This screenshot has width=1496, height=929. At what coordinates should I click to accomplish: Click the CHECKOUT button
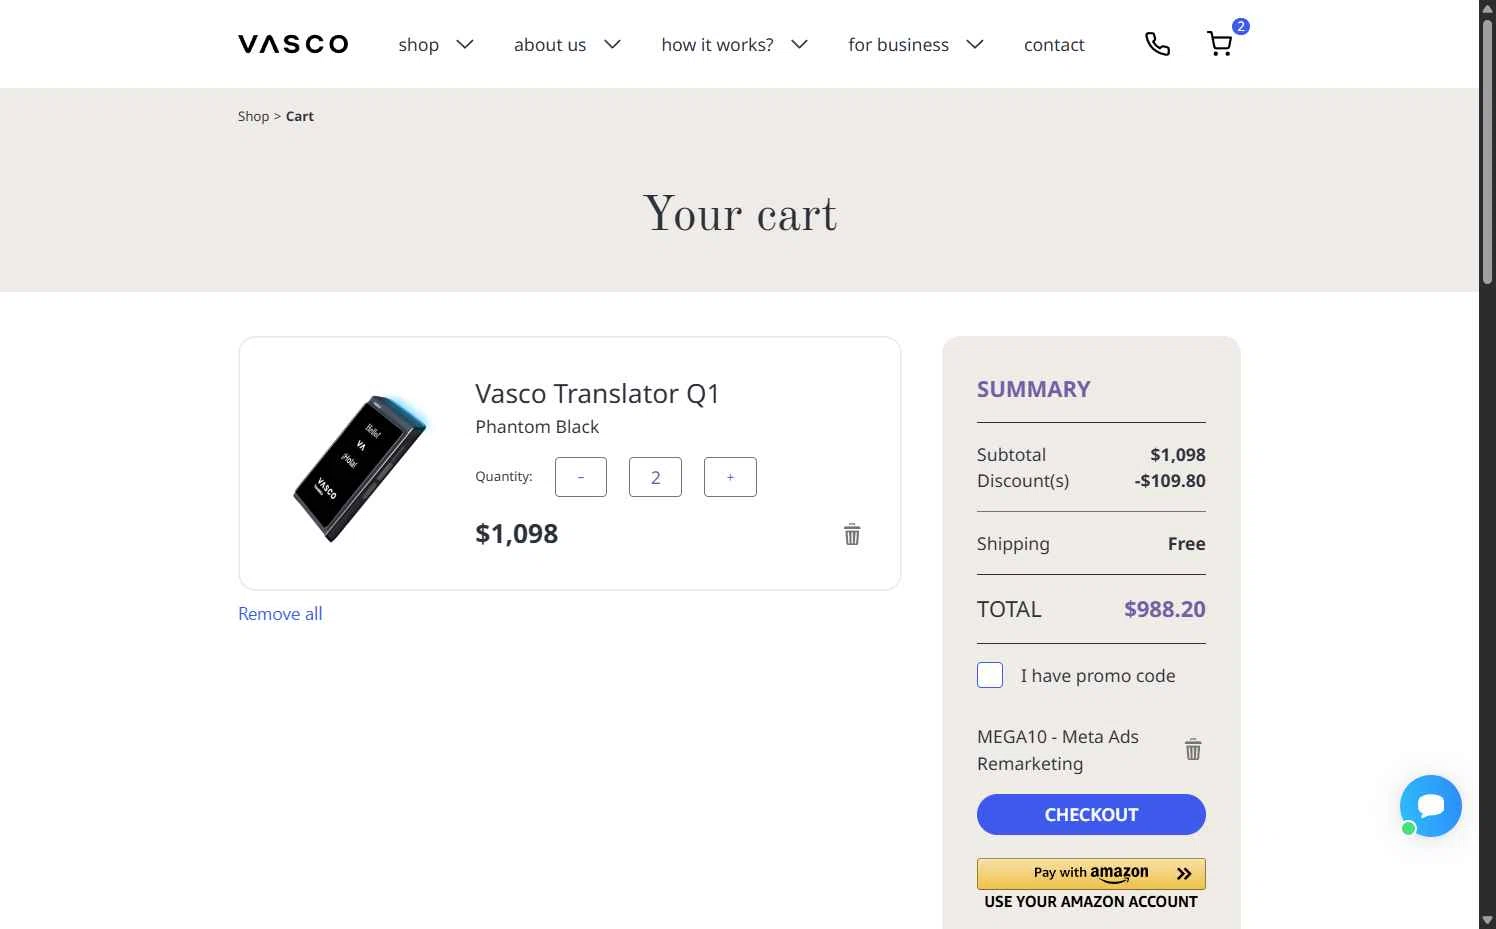tap(1091, 814)
